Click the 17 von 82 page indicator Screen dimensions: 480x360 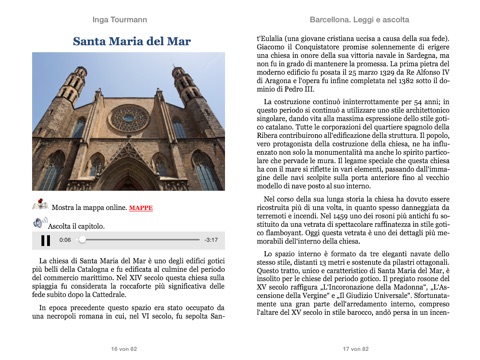pos(356,349)
